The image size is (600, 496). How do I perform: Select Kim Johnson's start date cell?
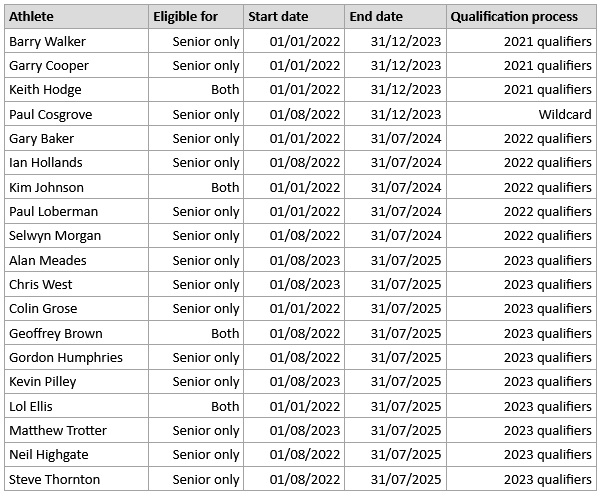[x=294, y=187]
